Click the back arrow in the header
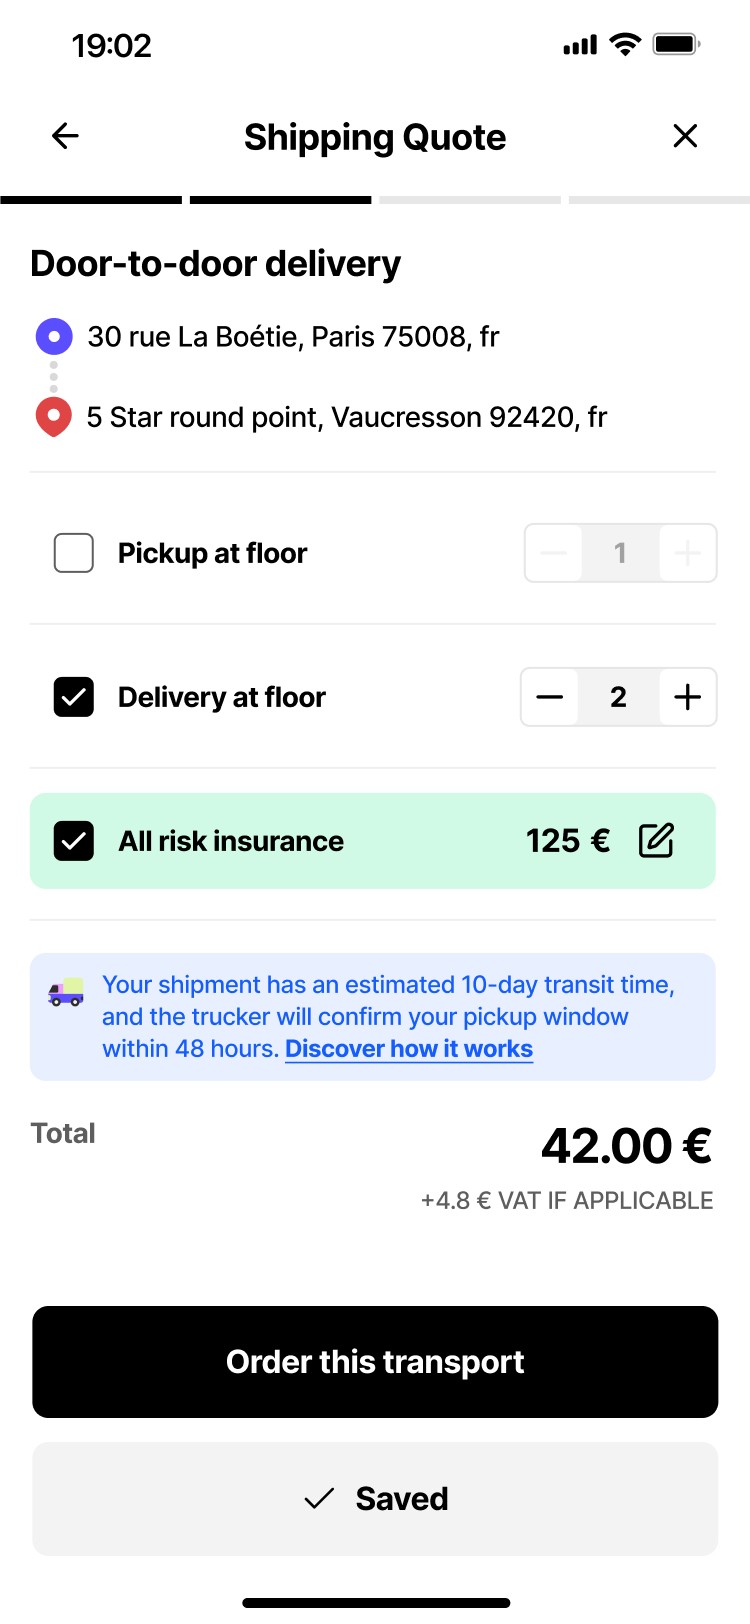Screen dimensions: 750x1624 (x=64, y=135)
